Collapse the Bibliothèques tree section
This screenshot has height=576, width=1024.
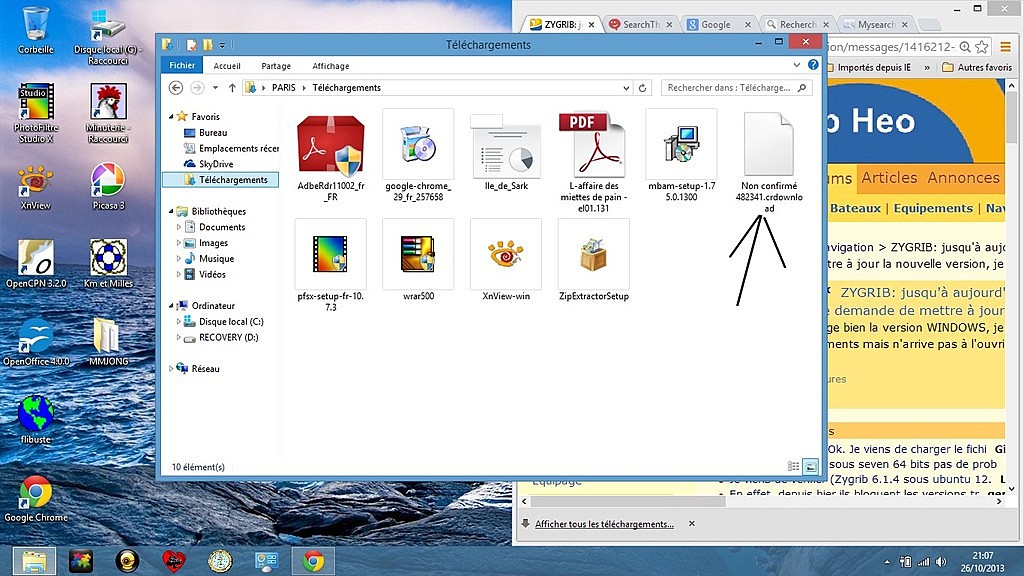[171, 211]
